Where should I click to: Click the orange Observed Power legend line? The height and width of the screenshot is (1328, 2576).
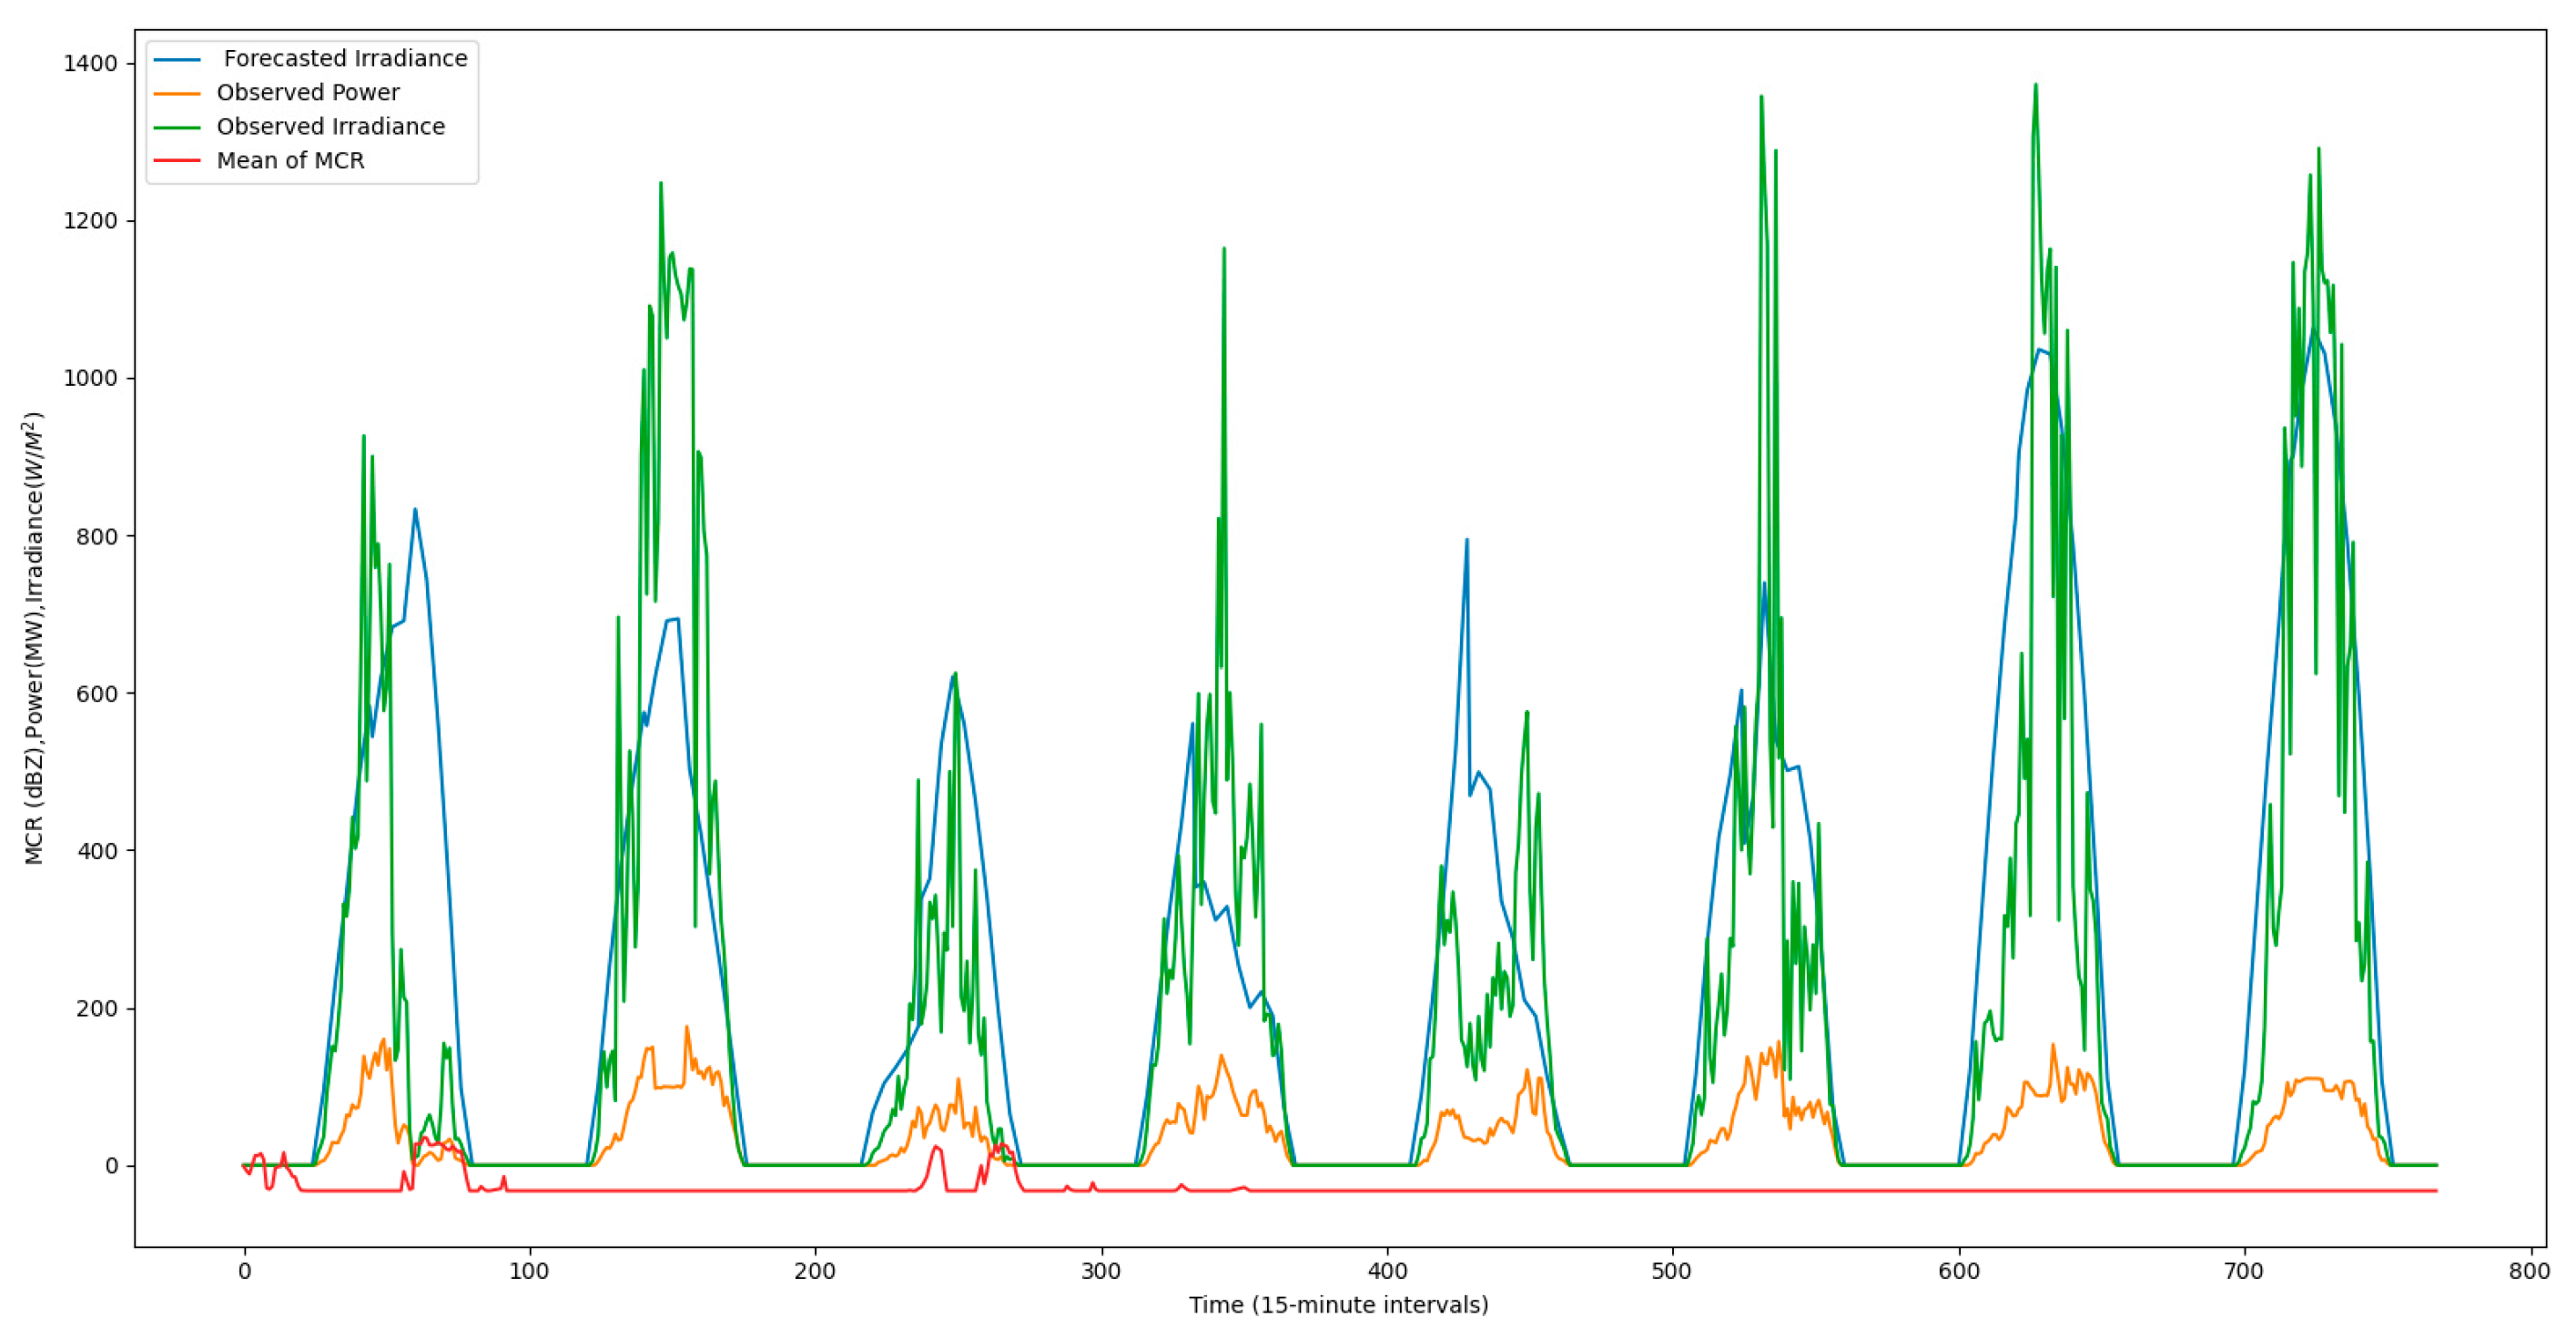click(177, 94)
